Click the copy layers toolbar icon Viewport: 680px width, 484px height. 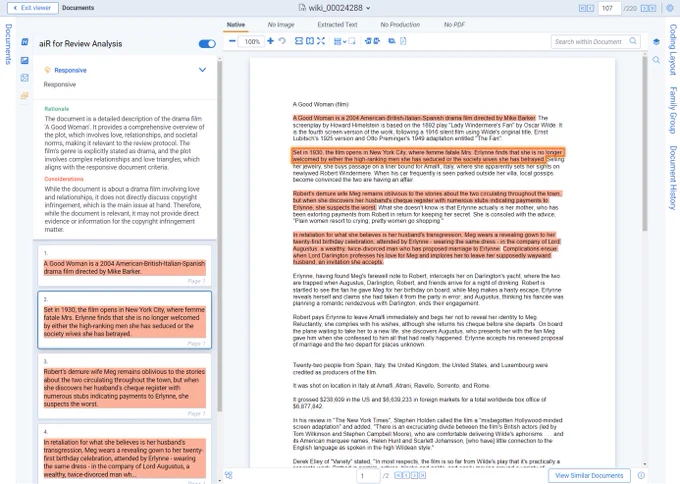[392, 41]
